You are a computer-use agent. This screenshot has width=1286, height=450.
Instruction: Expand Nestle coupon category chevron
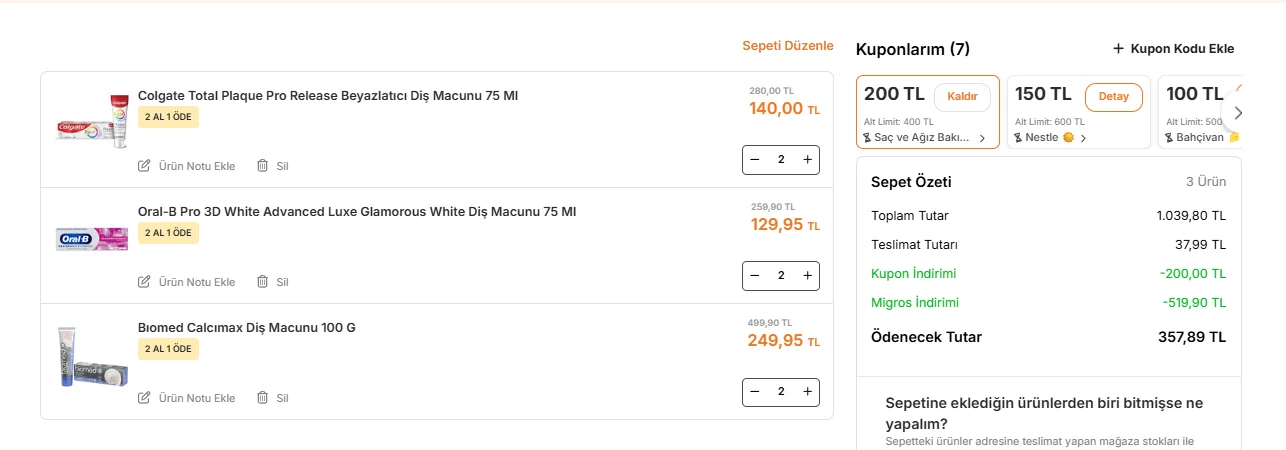point(1083,138)
